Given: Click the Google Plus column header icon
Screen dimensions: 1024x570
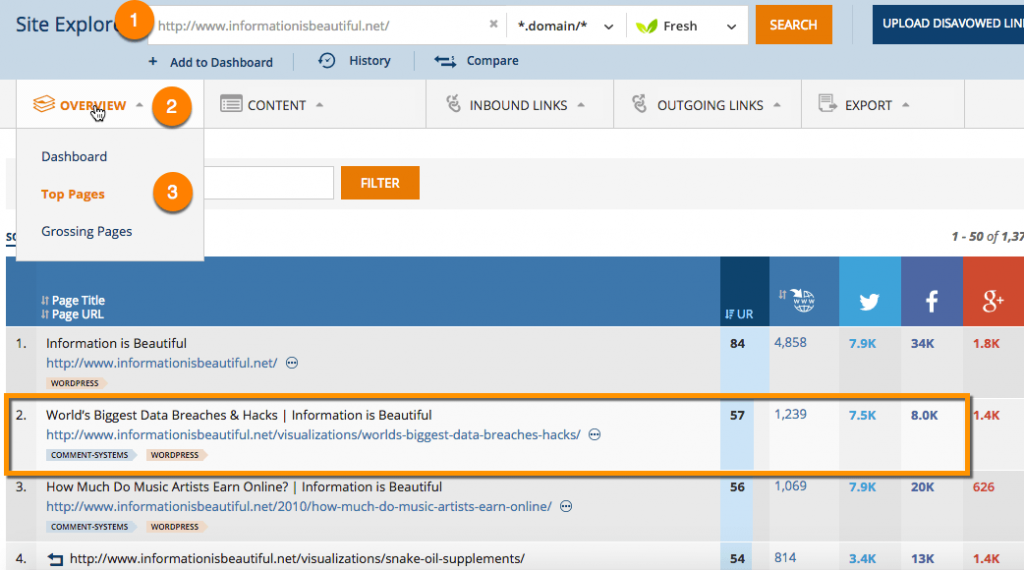Looking at the screenshot, I should [993, 301].
